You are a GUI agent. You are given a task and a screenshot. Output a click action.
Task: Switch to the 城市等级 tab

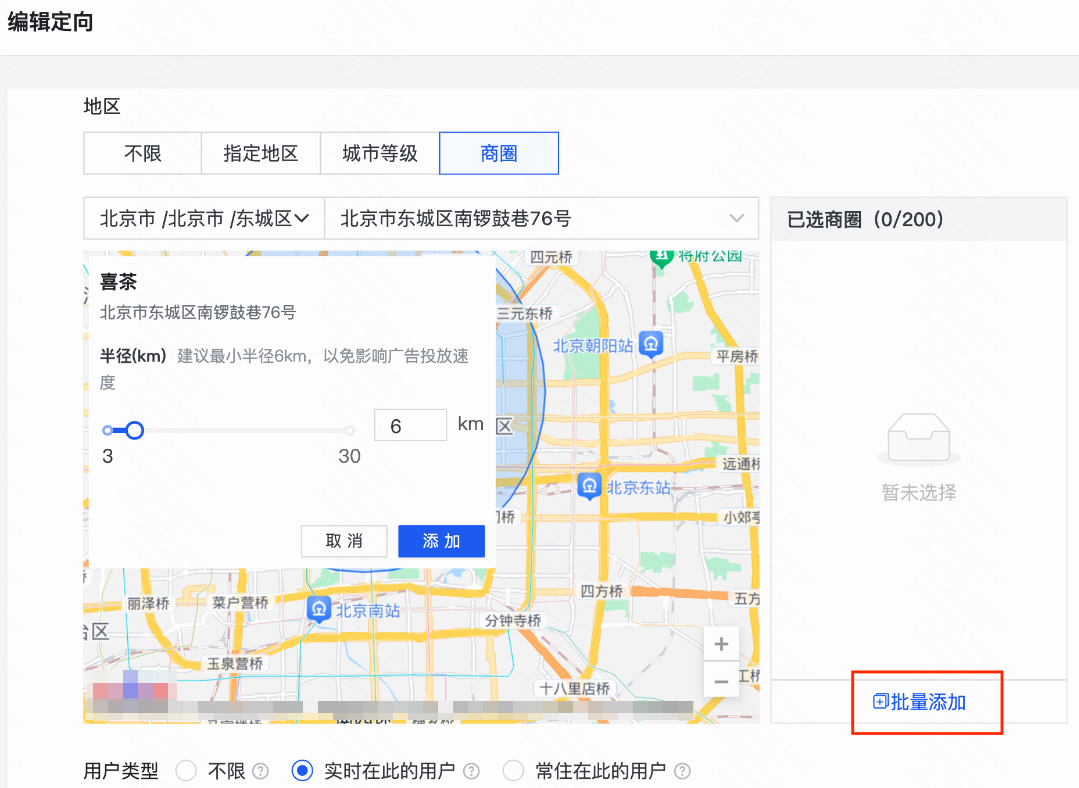(380, 153)
